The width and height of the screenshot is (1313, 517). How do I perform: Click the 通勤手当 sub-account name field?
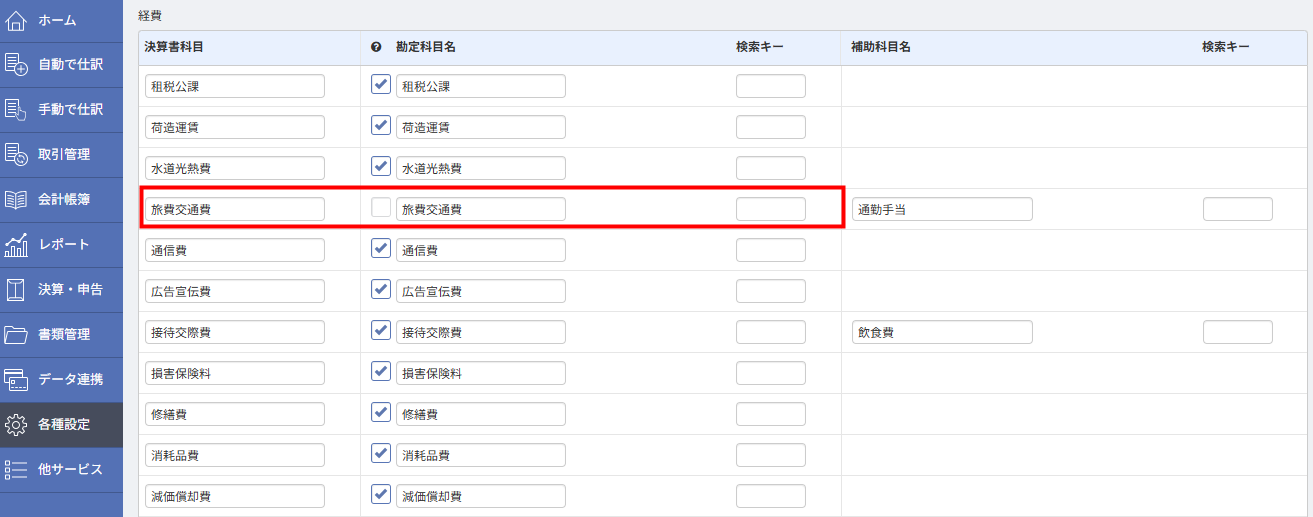pyautogui.click(x=942, y=209)
